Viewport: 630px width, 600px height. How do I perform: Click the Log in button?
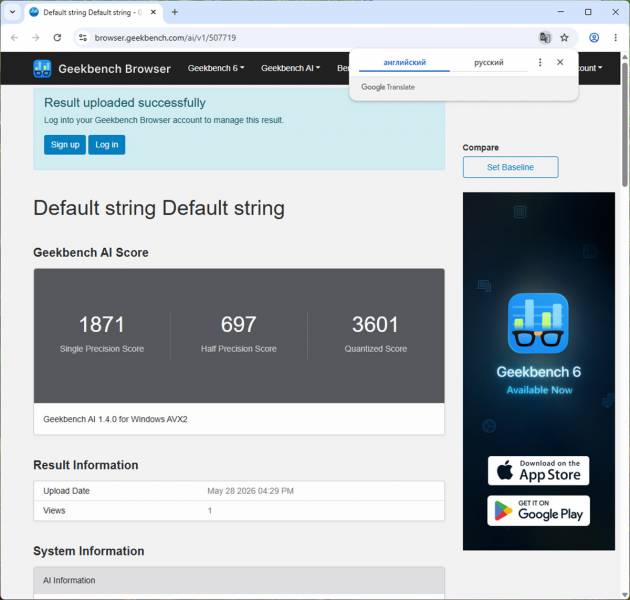tap(106, 145)
